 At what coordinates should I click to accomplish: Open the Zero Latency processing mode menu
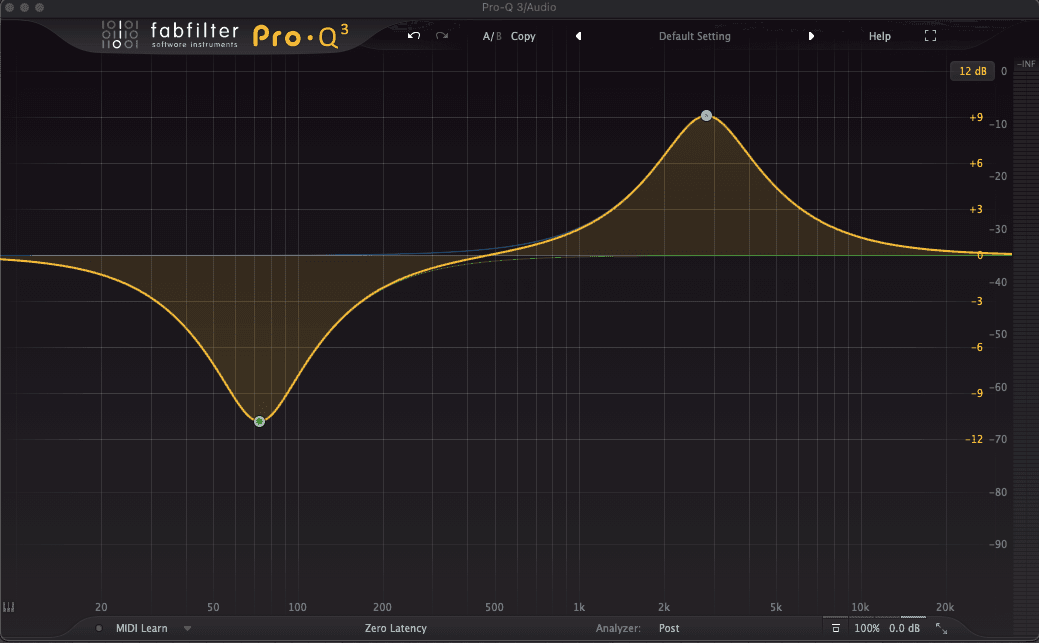(396, 628)
